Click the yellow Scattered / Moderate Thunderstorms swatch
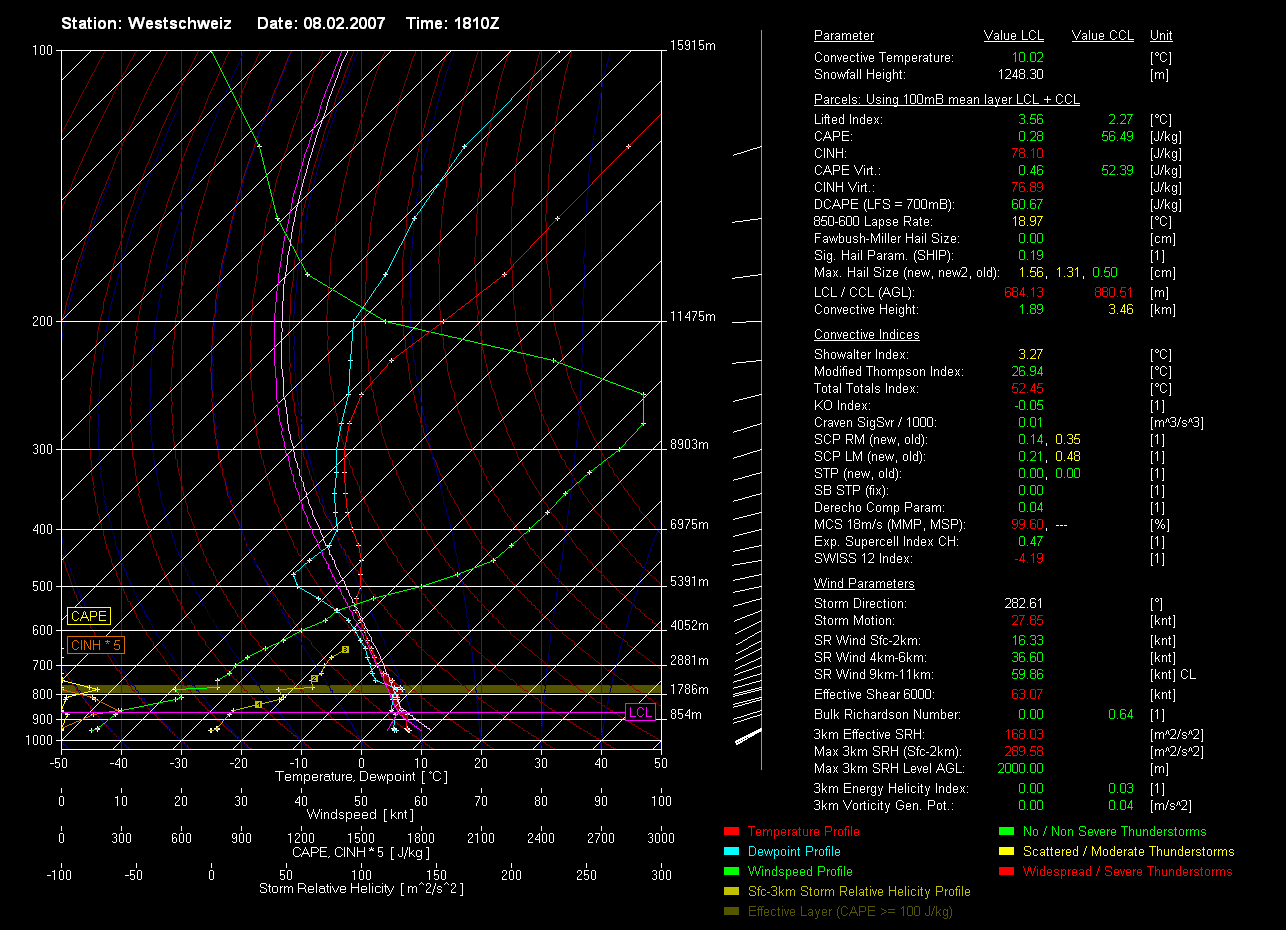The height and width of the screenshot is (930, 1286). (x=1006, y=852)
